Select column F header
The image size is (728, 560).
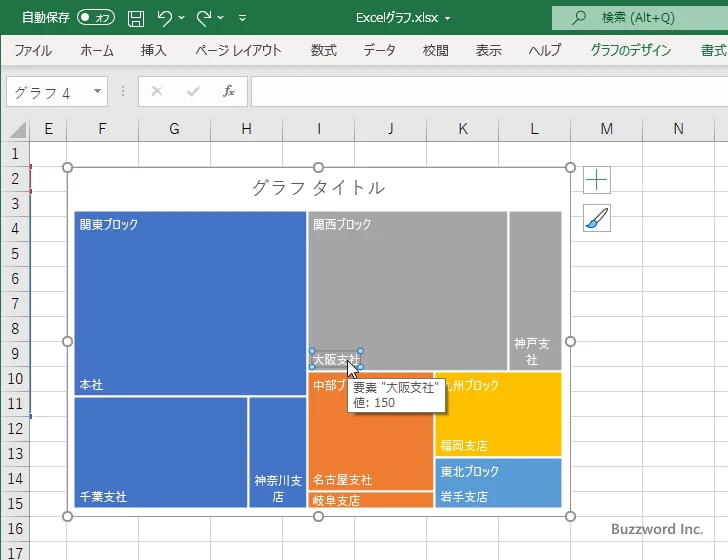tap(102, 129)
